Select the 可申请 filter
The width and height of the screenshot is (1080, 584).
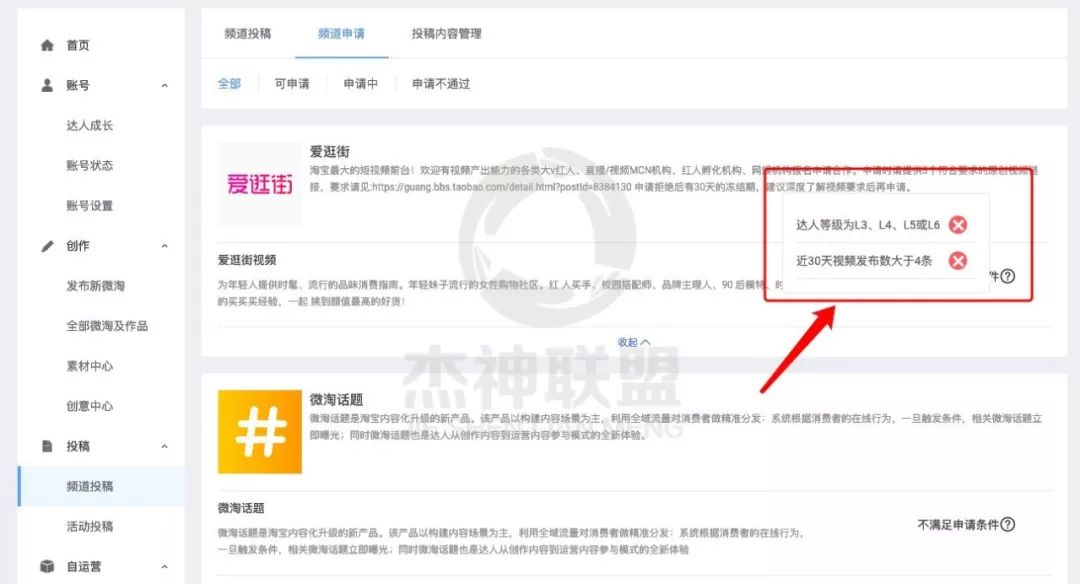tap(292, 83)
